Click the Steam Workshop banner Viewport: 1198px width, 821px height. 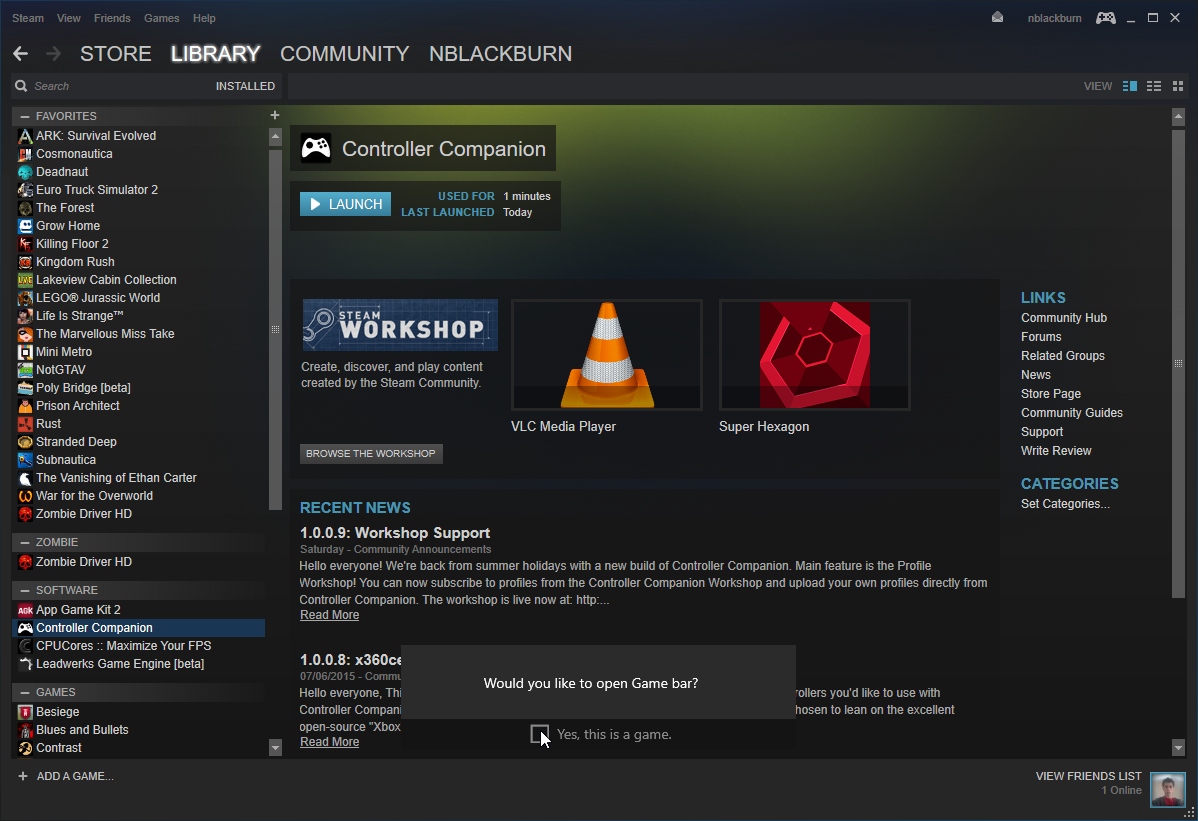pyautogui.click(x=400, y=325)
